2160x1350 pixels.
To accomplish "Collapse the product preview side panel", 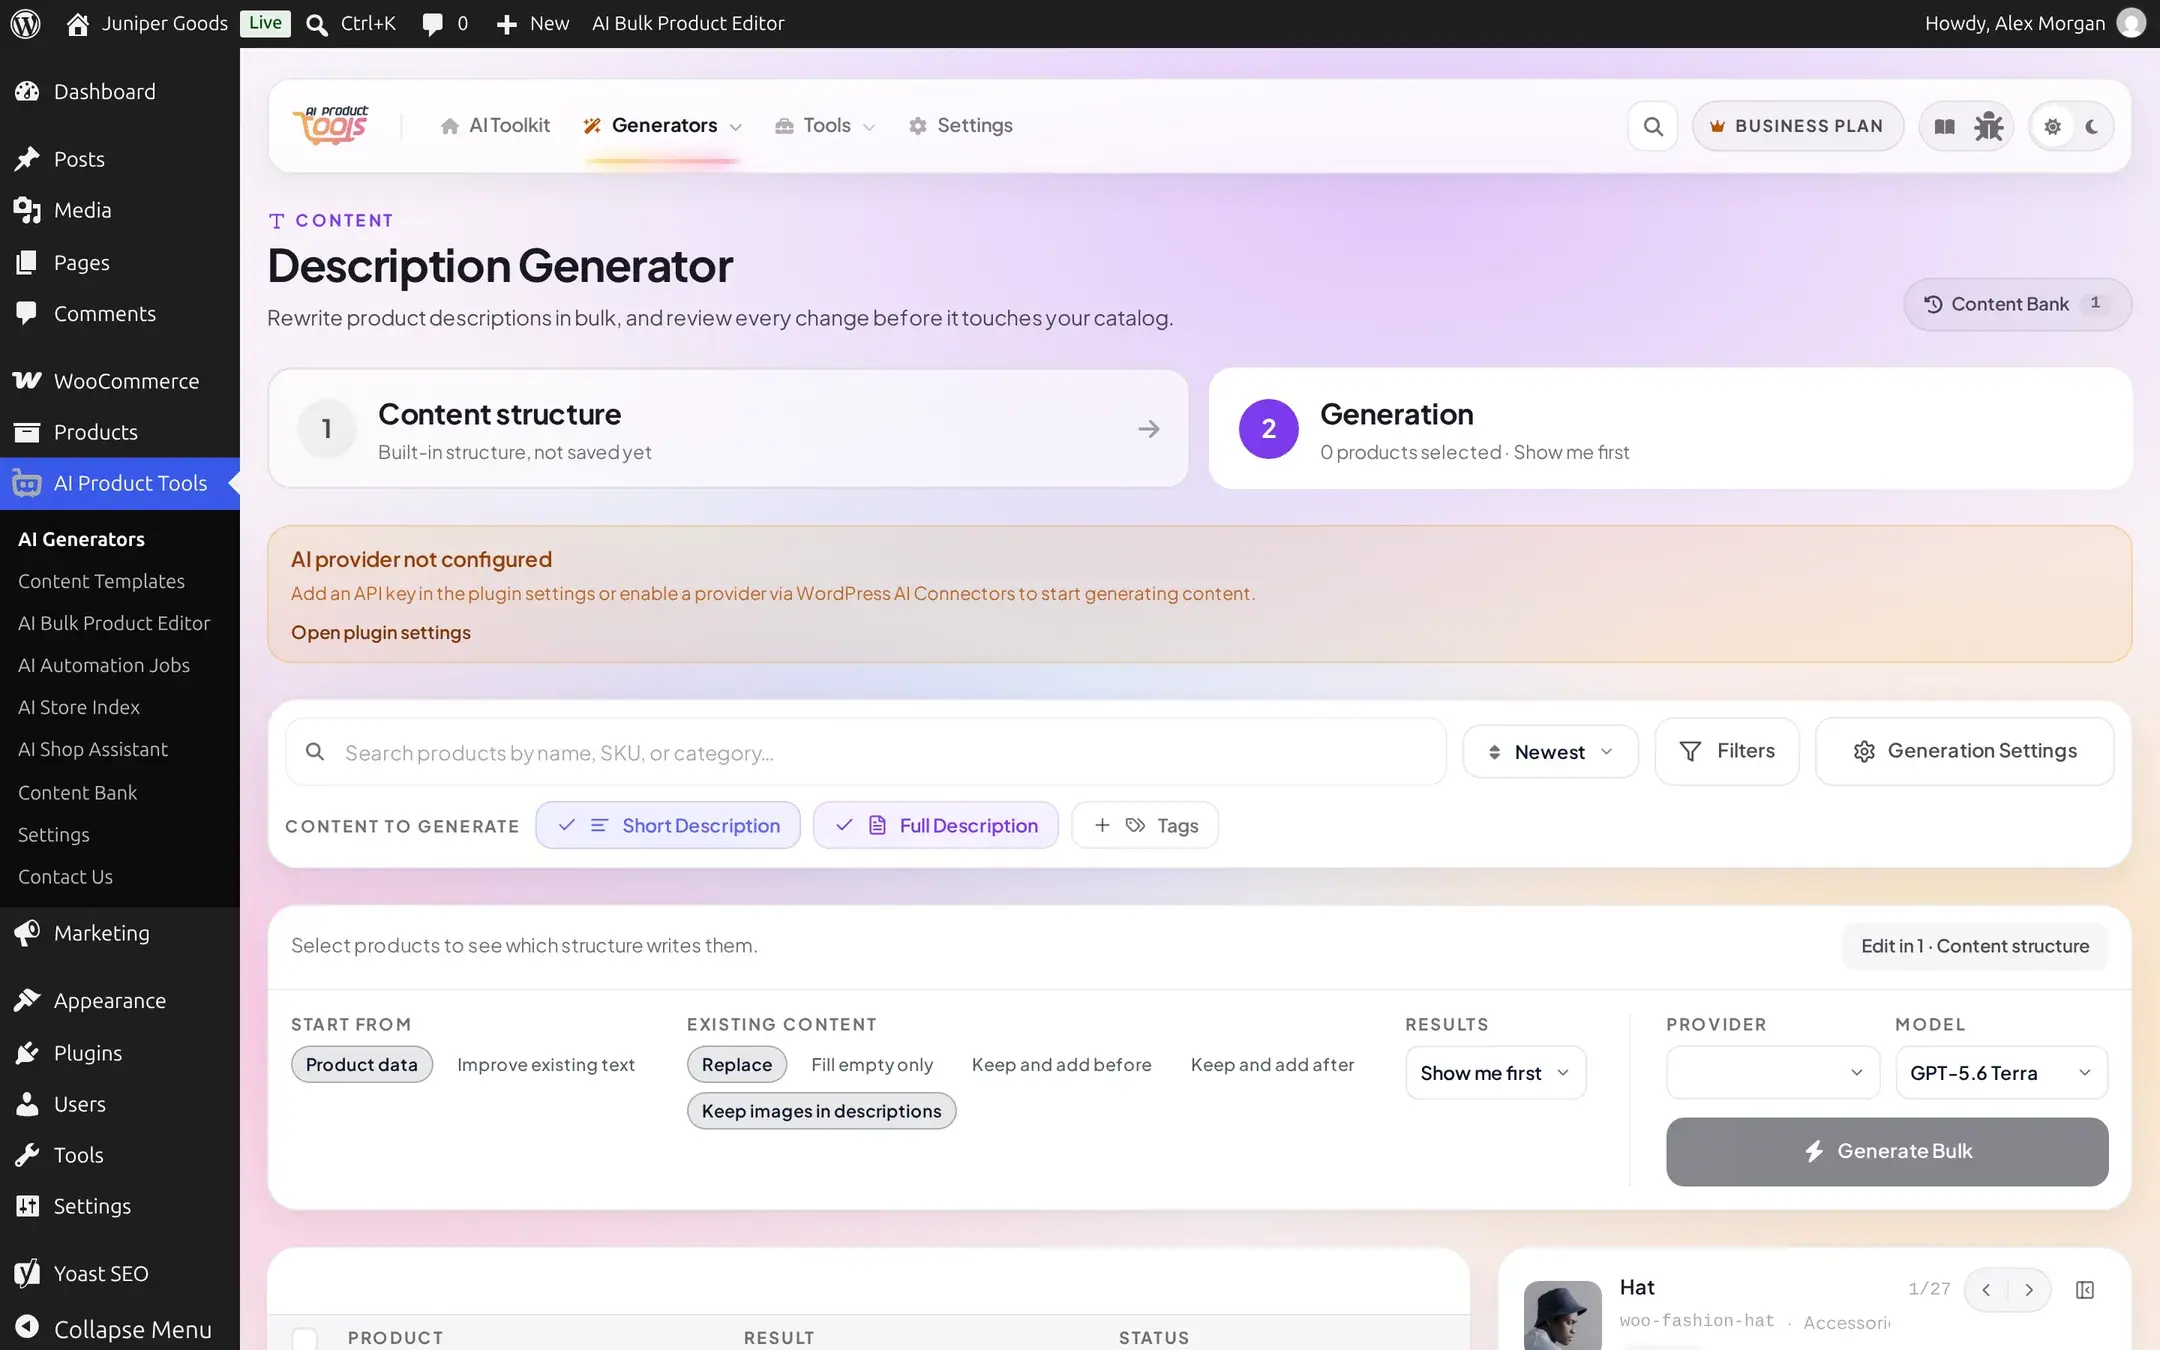I will point(2085,1290).
